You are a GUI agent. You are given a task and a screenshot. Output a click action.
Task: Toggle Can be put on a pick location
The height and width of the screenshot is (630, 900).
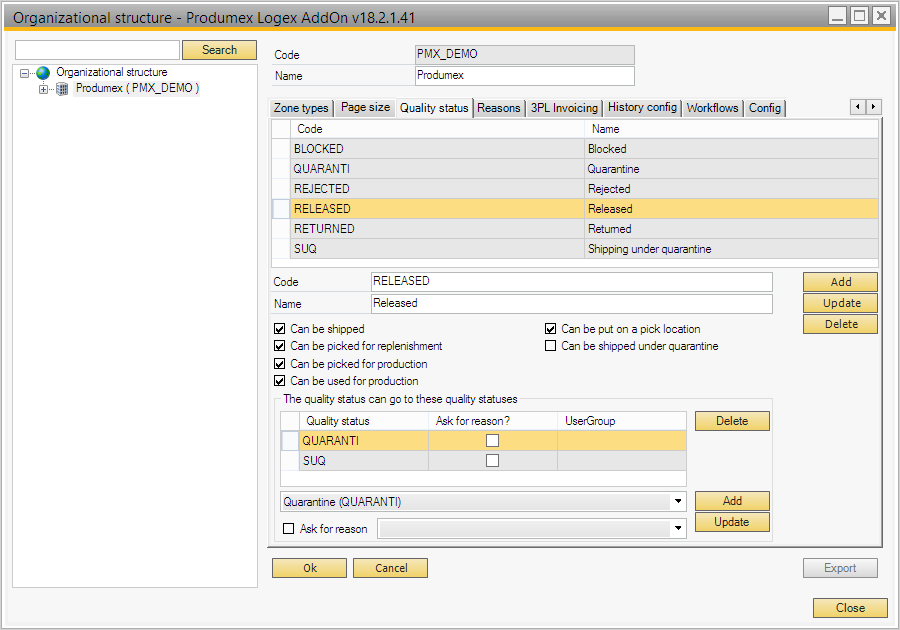coord(551,329)
